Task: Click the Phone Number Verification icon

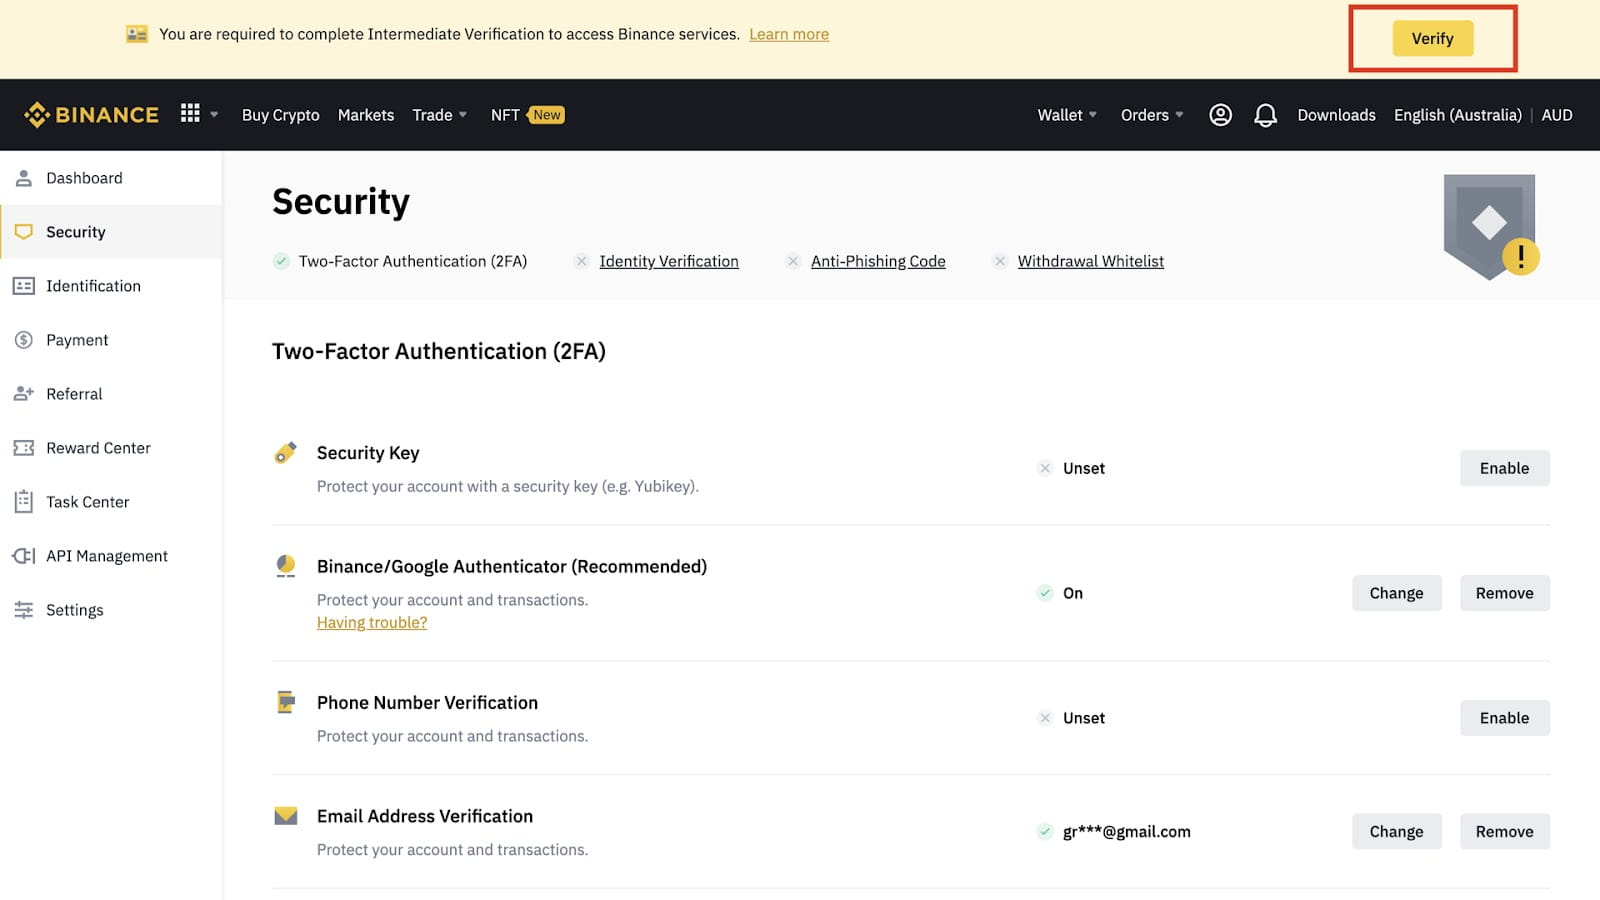Action: [x=286, y=702]
